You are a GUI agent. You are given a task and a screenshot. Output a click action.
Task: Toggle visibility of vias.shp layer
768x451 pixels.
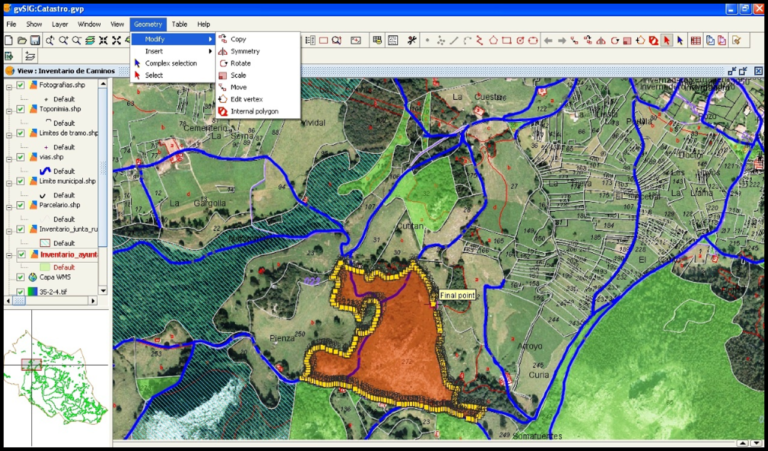click(x=21, y=157)
